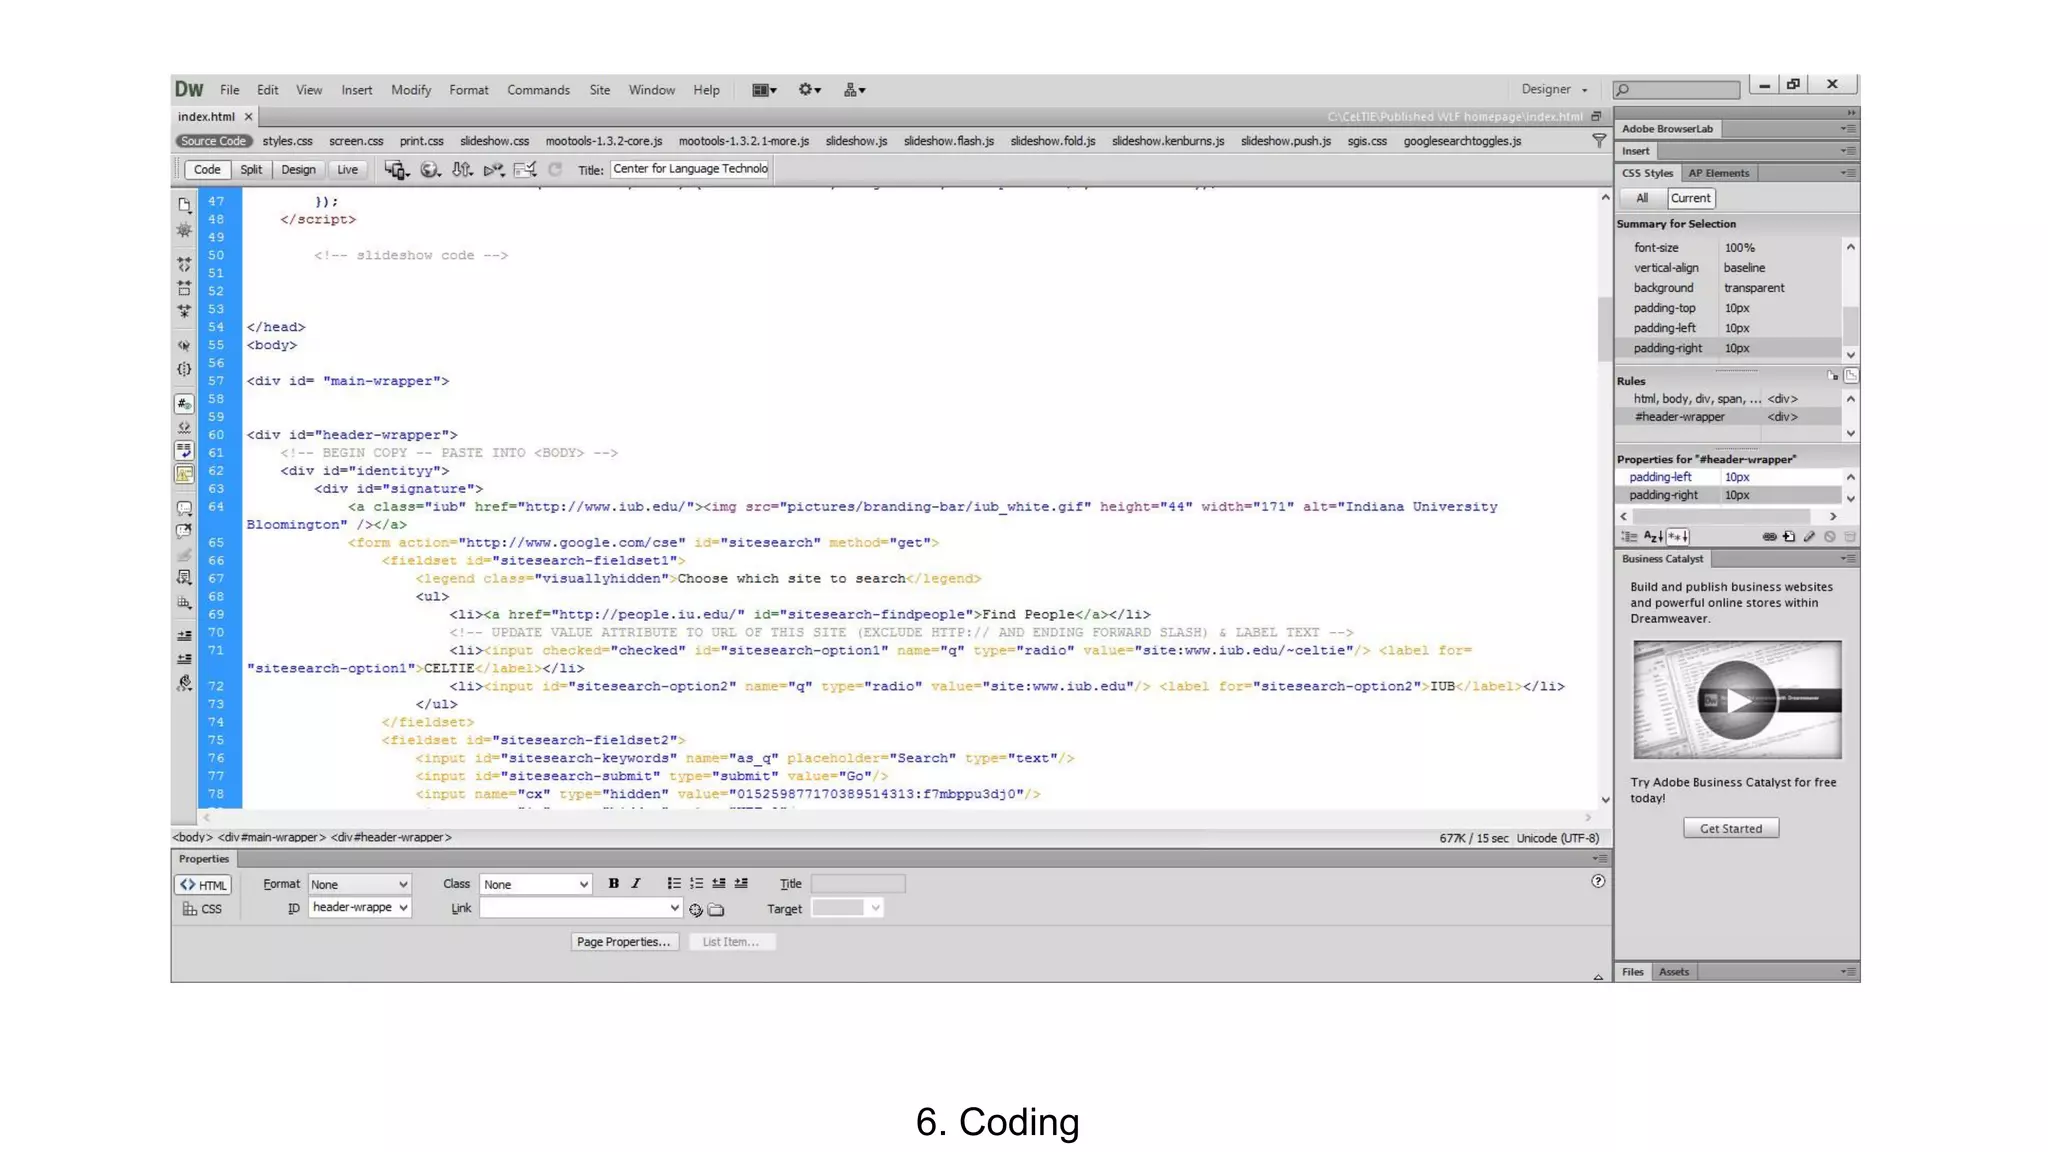Click the Page Properties button
Screen dimensions: 2048x1152
point(623,942)
